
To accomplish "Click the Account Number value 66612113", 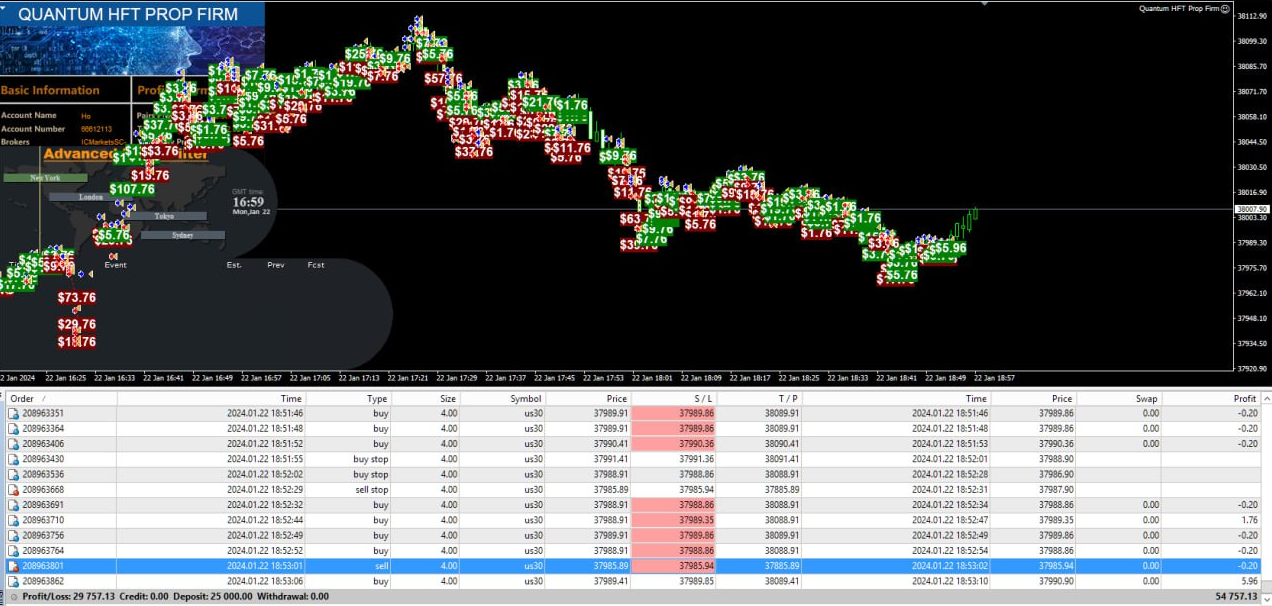I will (96, 129).
